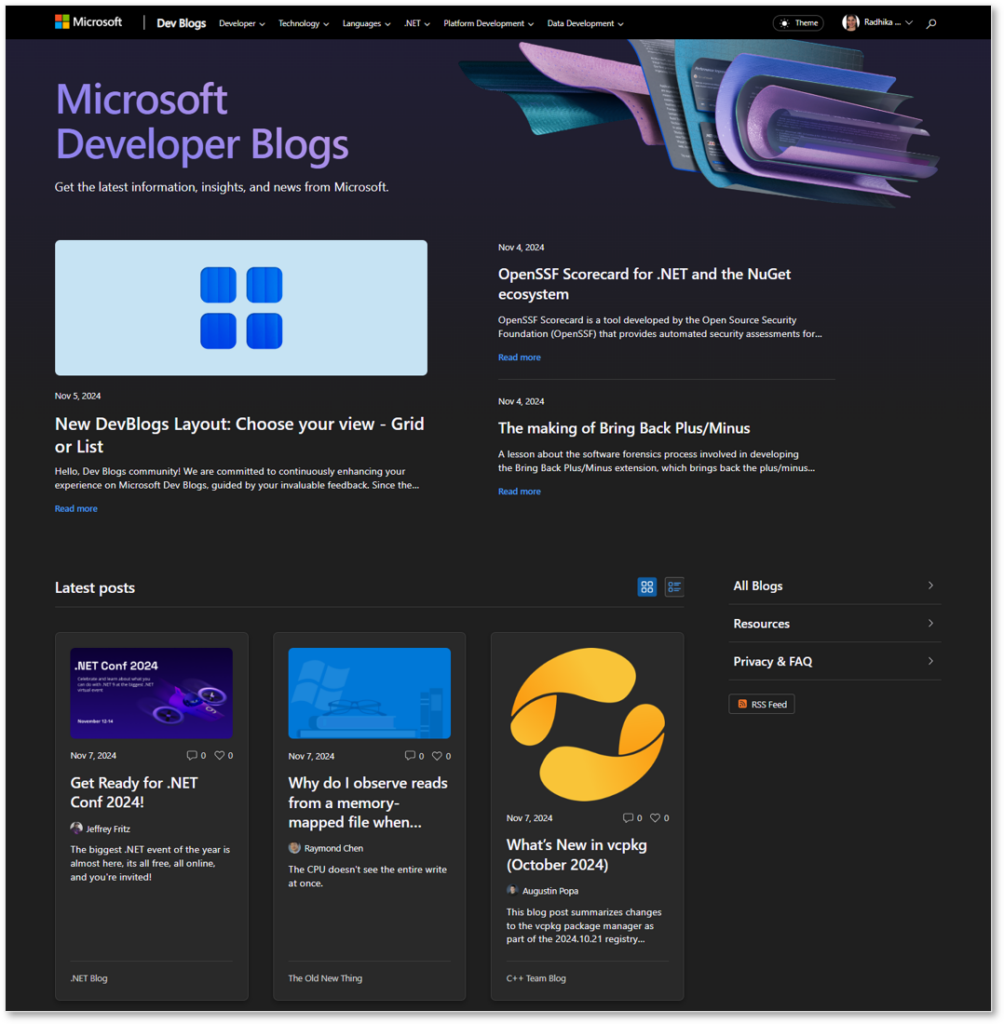Click the .NET Conf 2024 thumbnail
The height and width of the screenshot is (1024, 1004).
click(x=151, y=693)
